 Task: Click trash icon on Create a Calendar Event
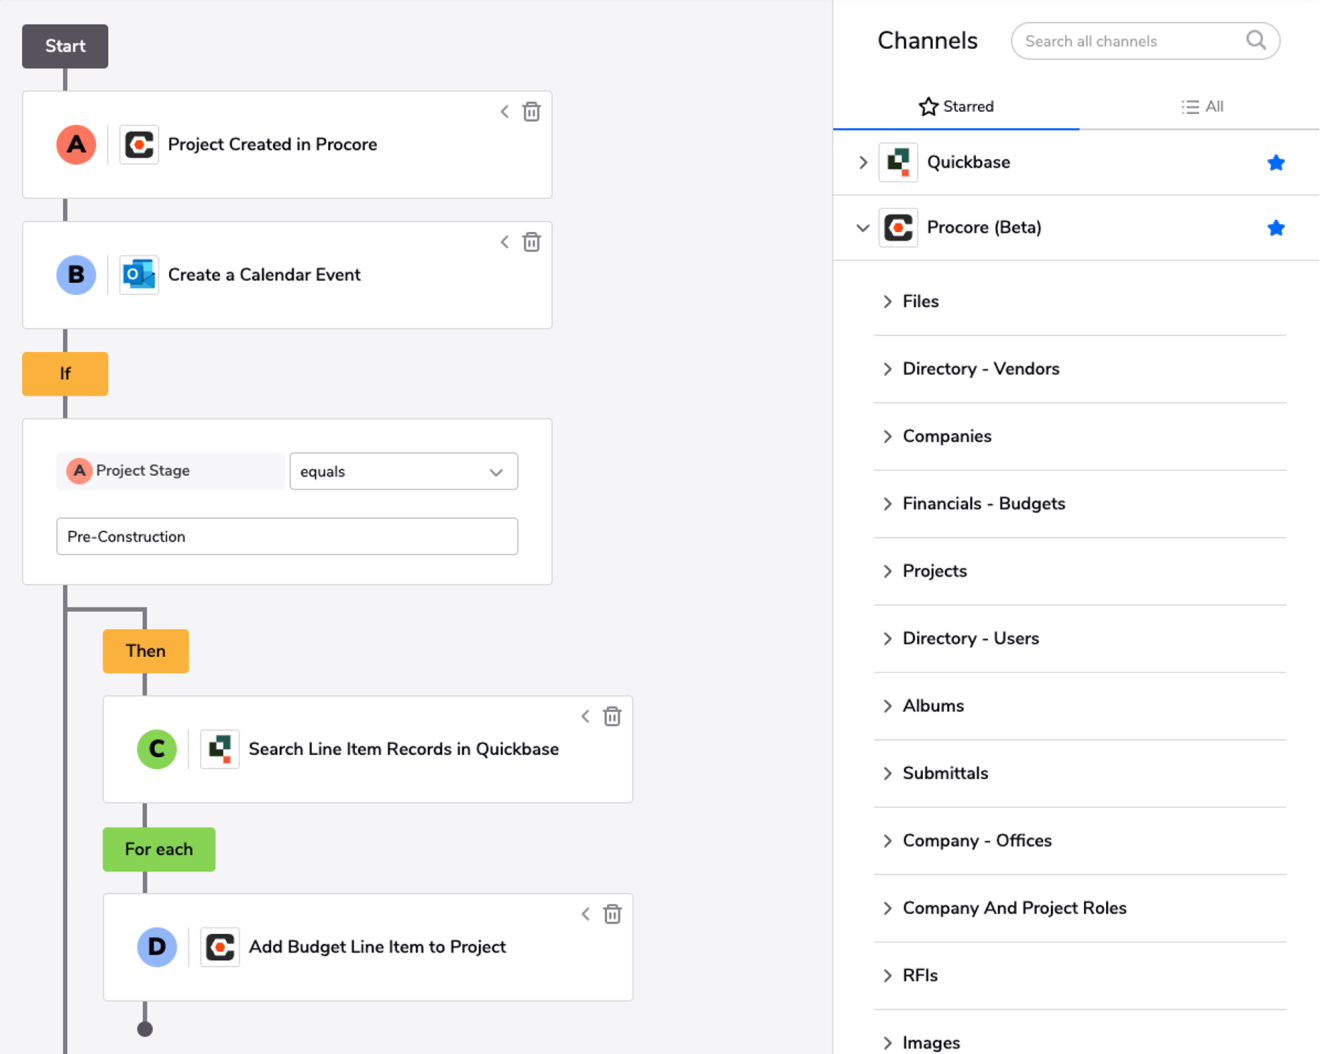[x=531, y=242]
